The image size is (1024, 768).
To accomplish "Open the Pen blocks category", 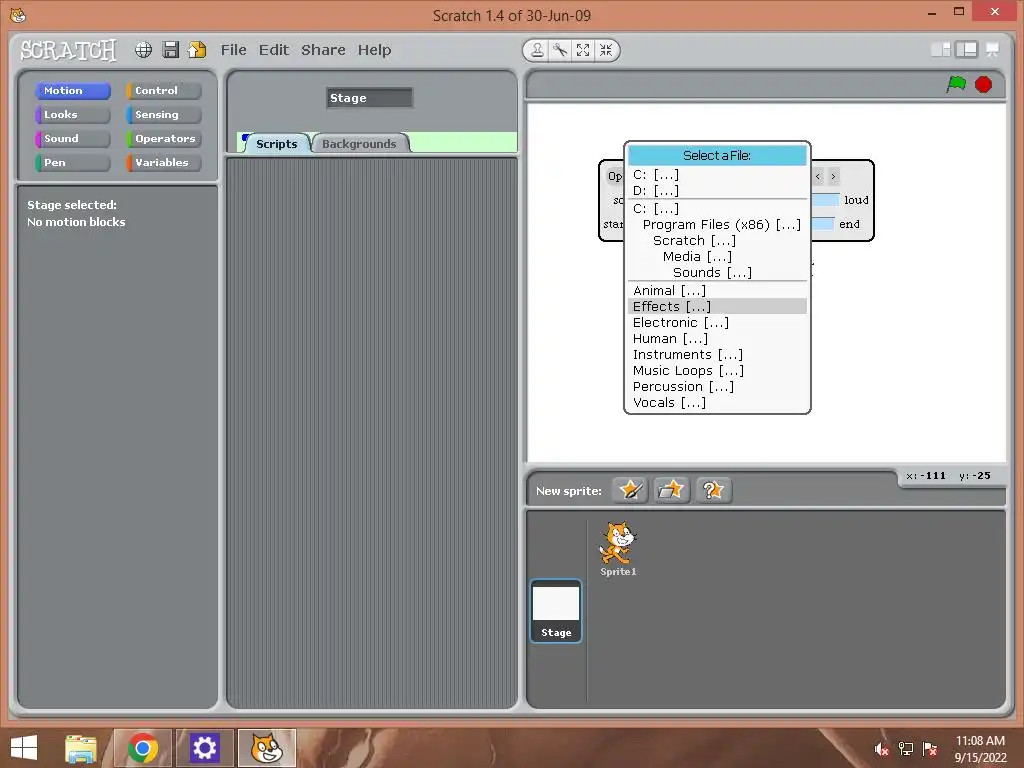I will pyautogui.click(x=72, y=163).
